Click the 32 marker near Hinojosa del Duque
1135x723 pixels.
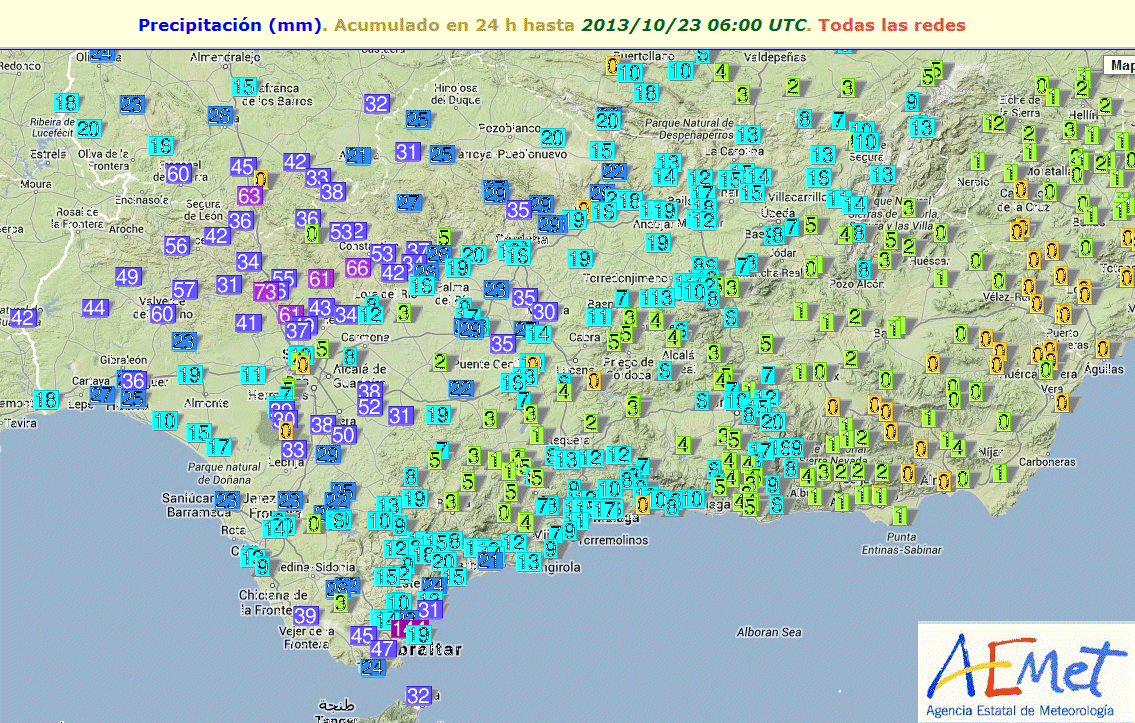[376, 103]
